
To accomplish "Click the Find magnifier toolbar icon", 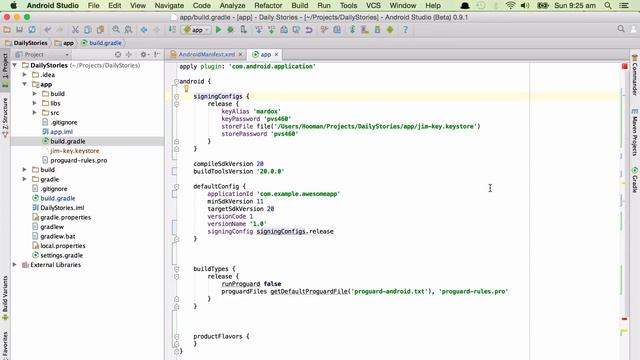I will tap(116, 30).
